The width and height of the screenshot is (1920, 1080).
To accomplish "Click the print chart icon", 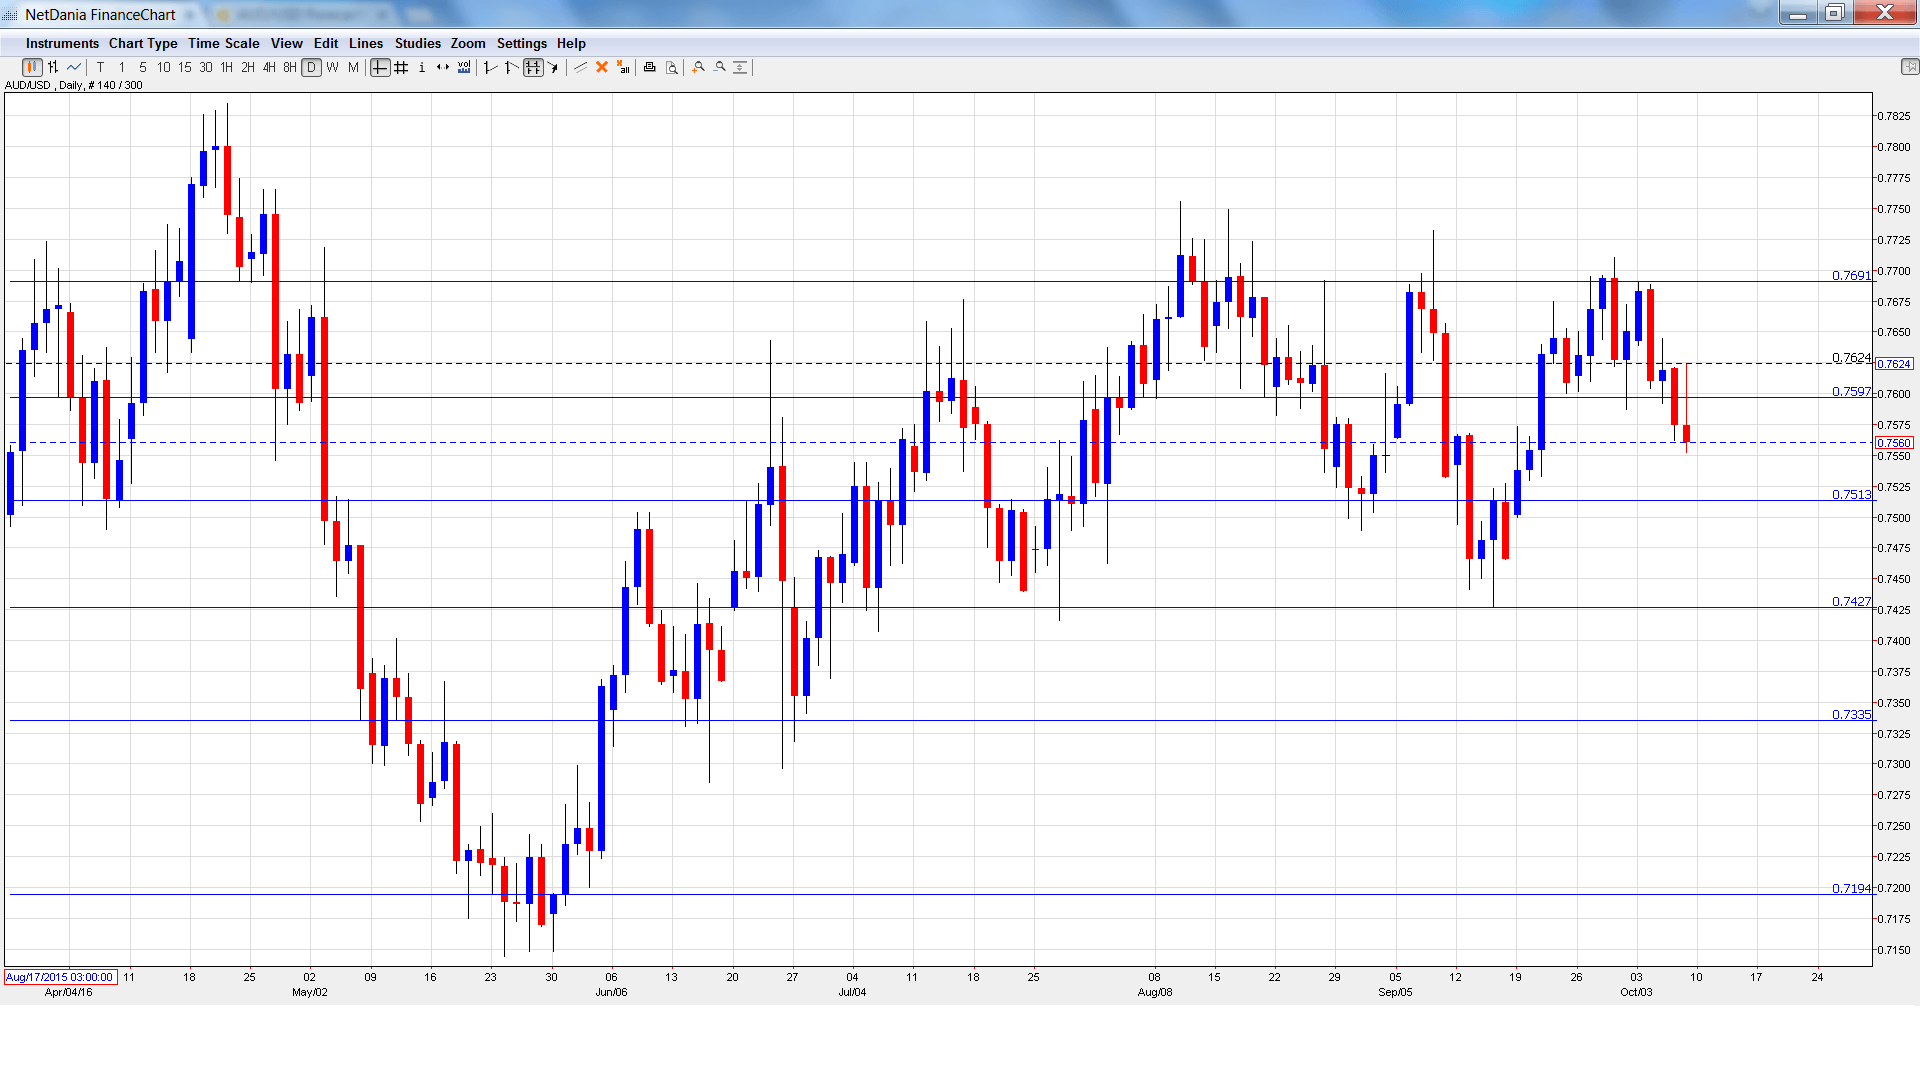I will pyautogui.click(x=650, y=68).
